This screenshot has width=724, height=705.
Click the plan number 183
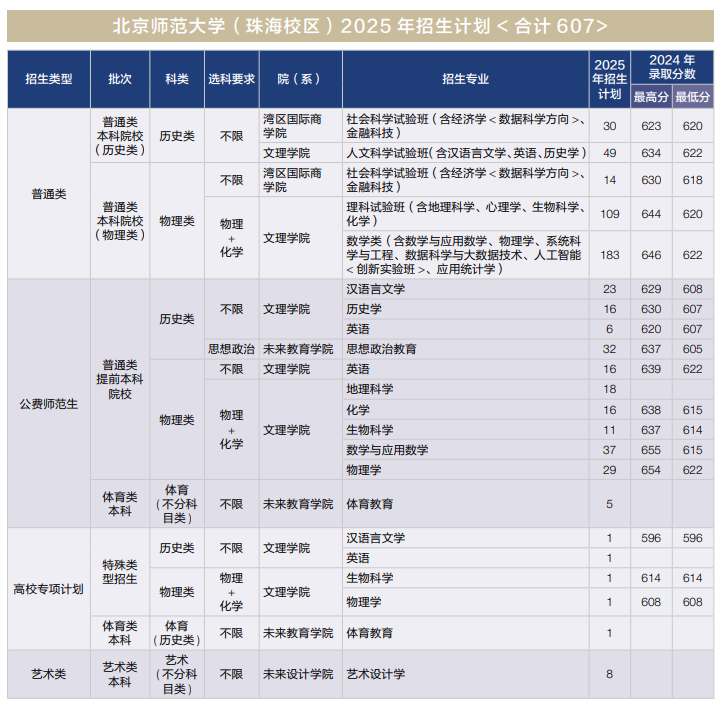(609, 255)
